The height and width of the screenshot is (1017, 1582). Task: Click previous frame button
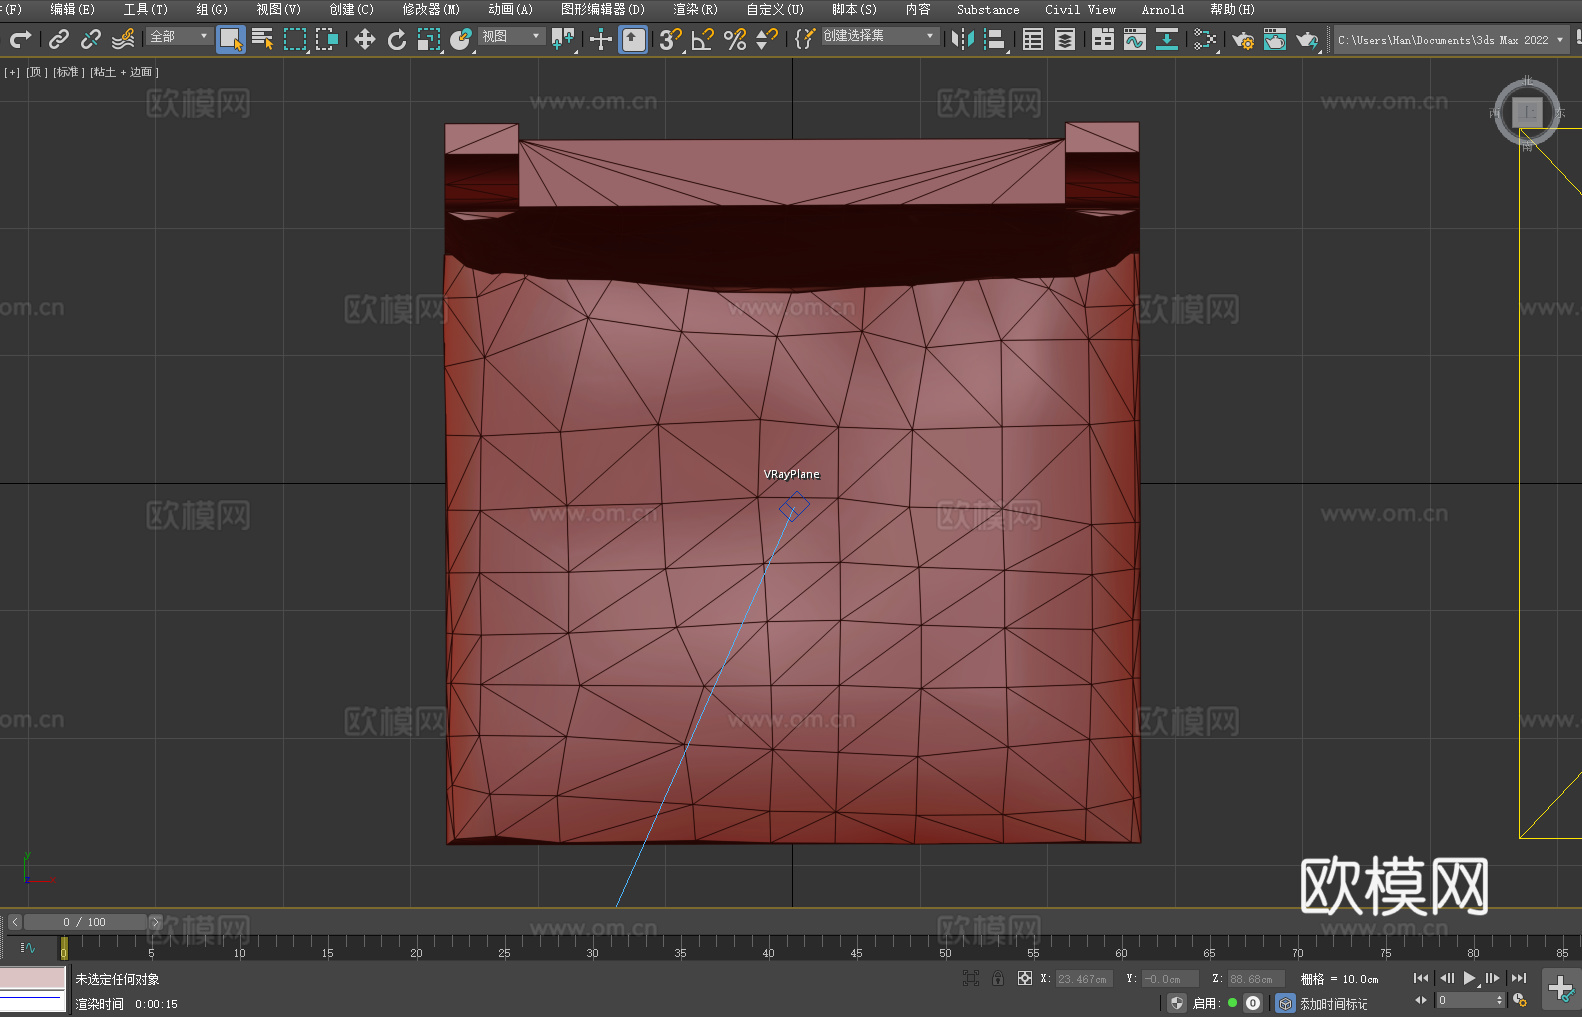pos(1446,978)
